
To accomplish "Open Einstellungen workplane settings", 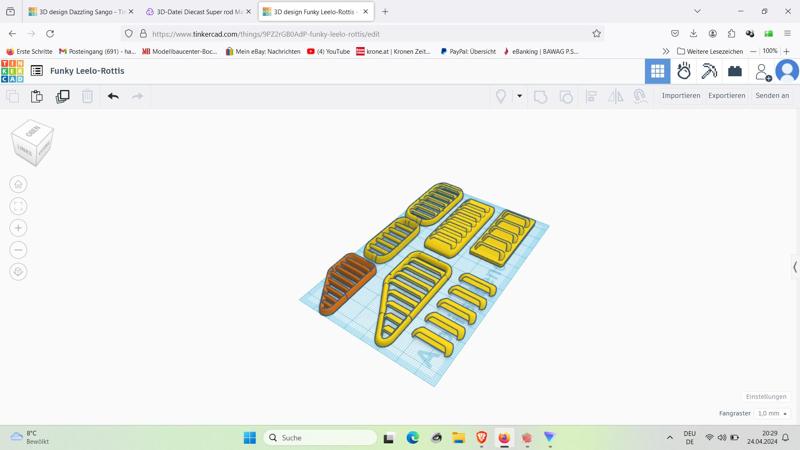I will [766, 396].
